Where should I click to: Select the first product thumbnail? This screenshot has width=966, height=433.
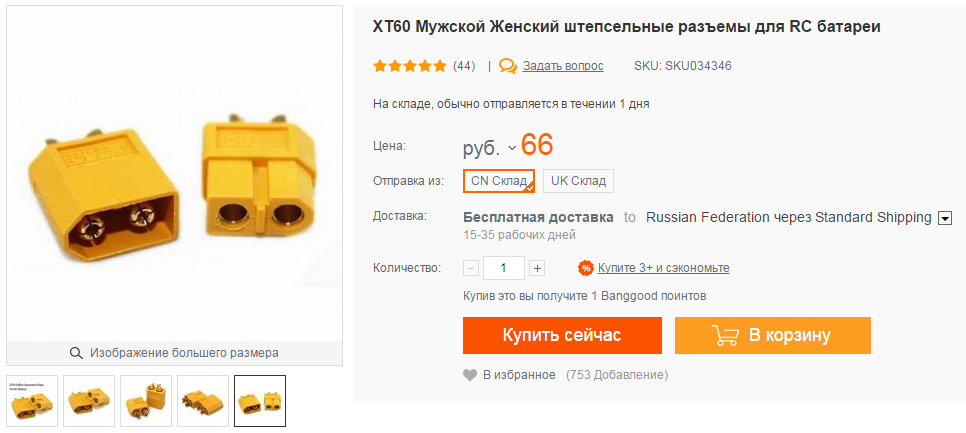[32, 401]
